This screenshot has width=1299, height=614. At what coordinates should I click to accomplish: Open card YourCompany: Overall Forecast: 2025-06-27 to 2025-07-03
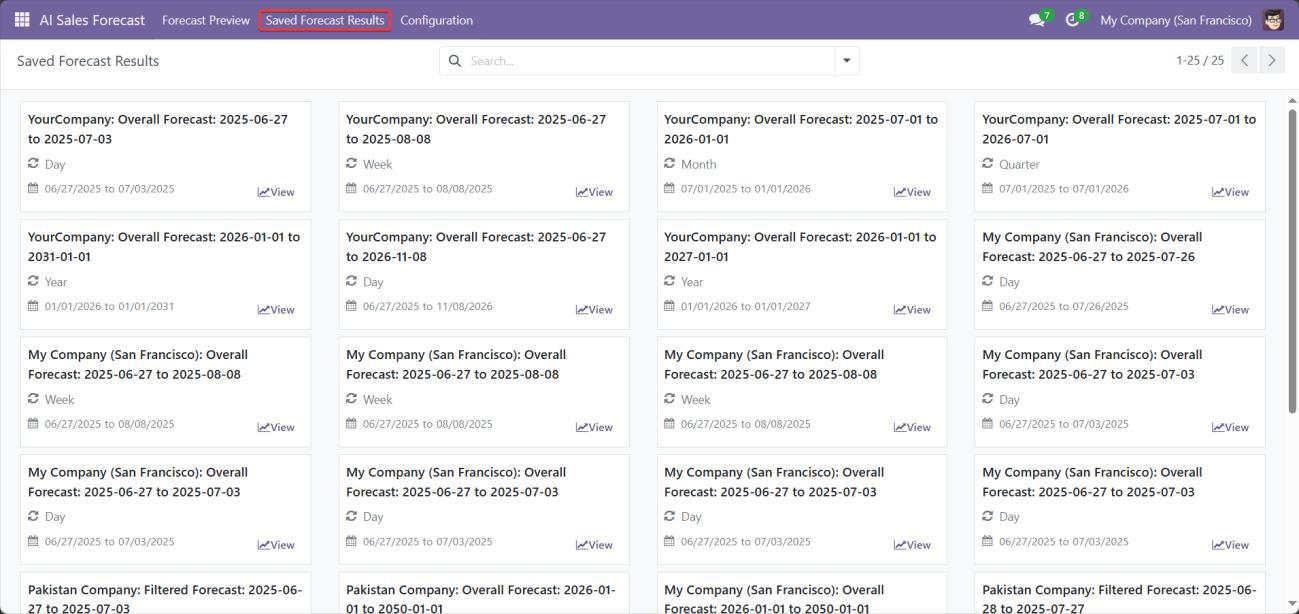166,156
